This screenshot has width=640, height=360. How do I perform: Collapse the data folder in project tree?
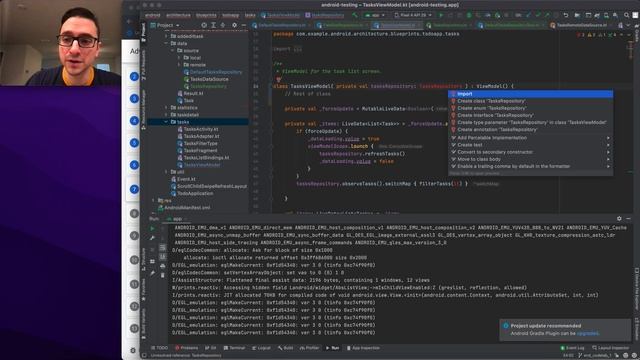166,43
